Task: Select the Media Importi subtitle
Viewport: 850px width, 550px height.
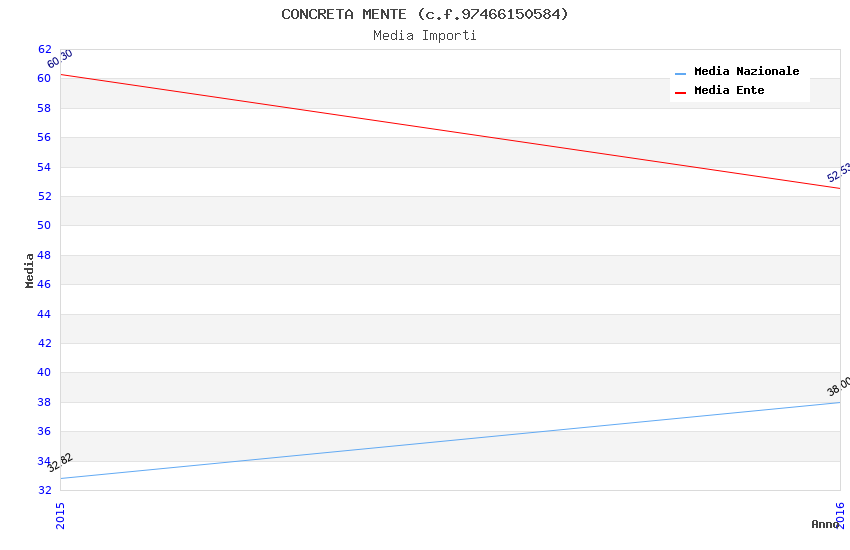Action: 424,35
